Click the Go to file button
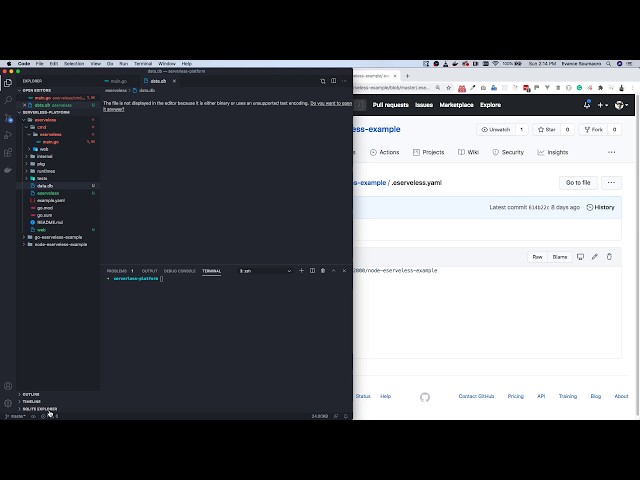 pyautogui.click(x=578, y=182)
